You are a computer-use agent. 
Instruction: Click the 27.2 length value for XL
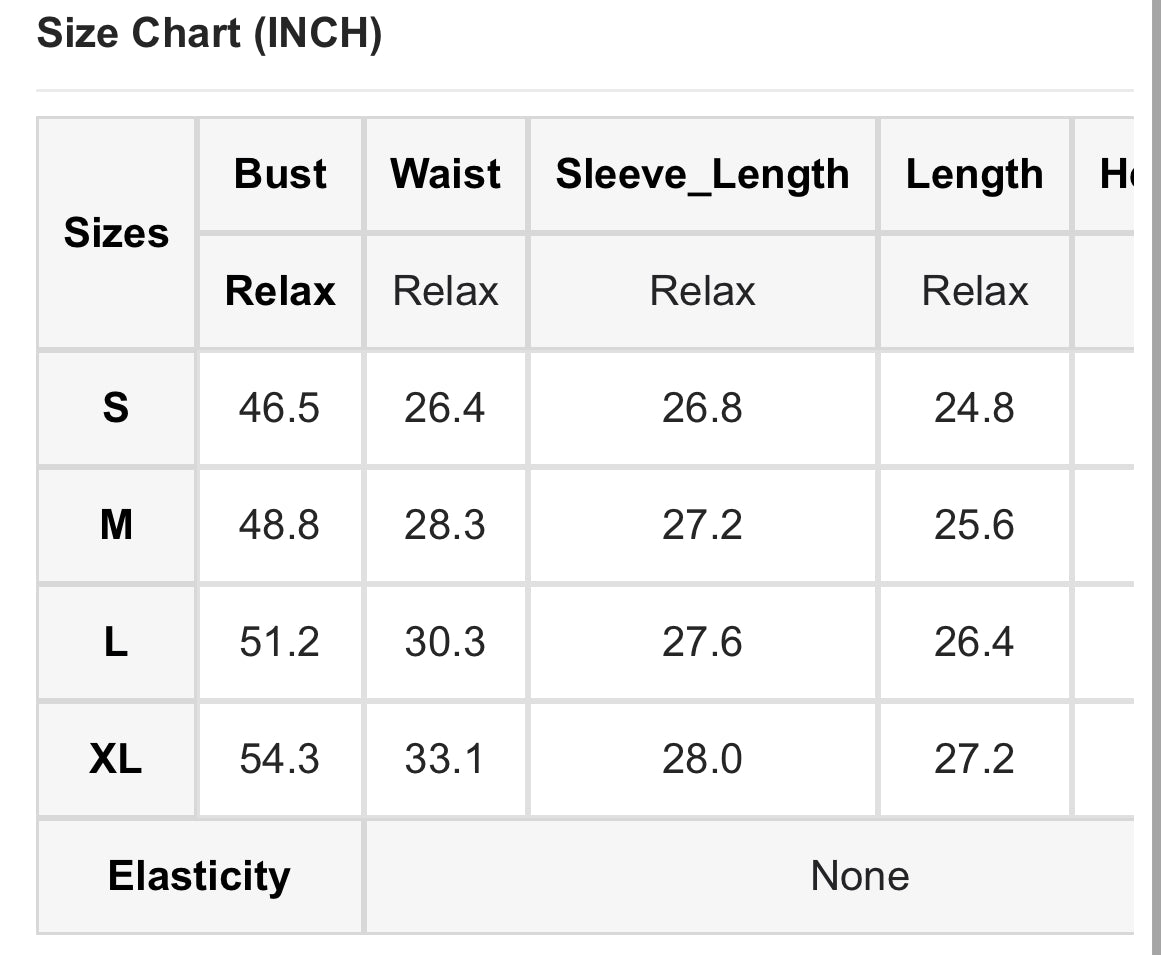click(x=974, y=759)
